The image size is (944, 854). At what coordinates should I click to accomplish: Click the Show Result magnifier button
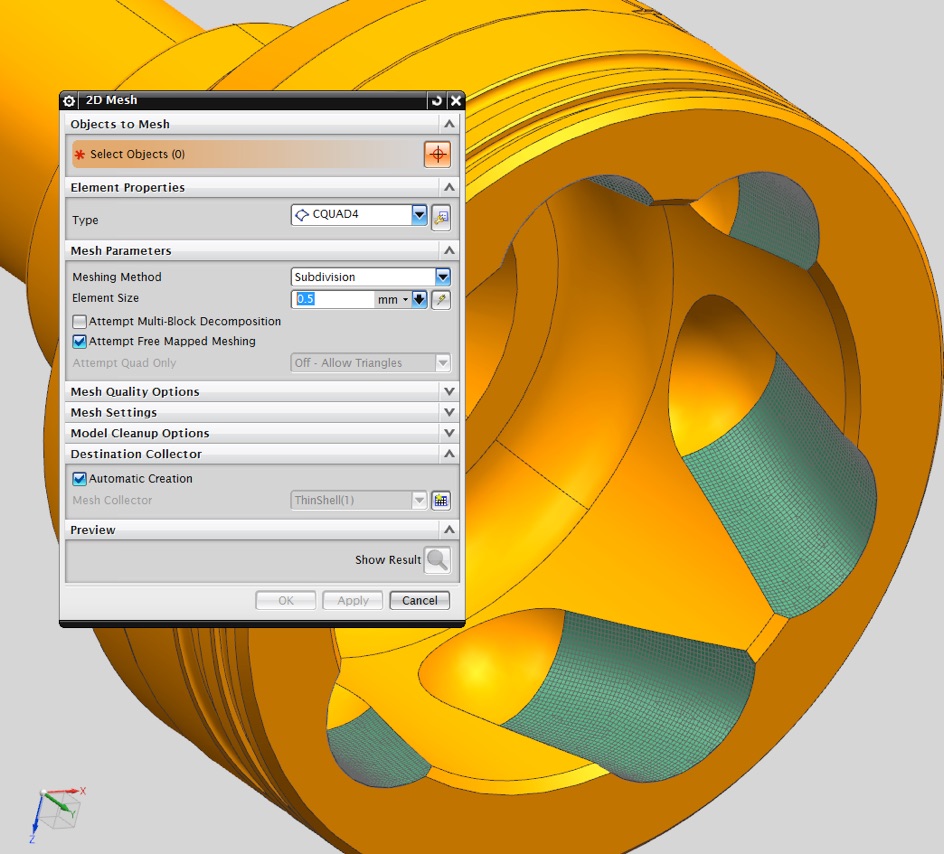[437, 560]
